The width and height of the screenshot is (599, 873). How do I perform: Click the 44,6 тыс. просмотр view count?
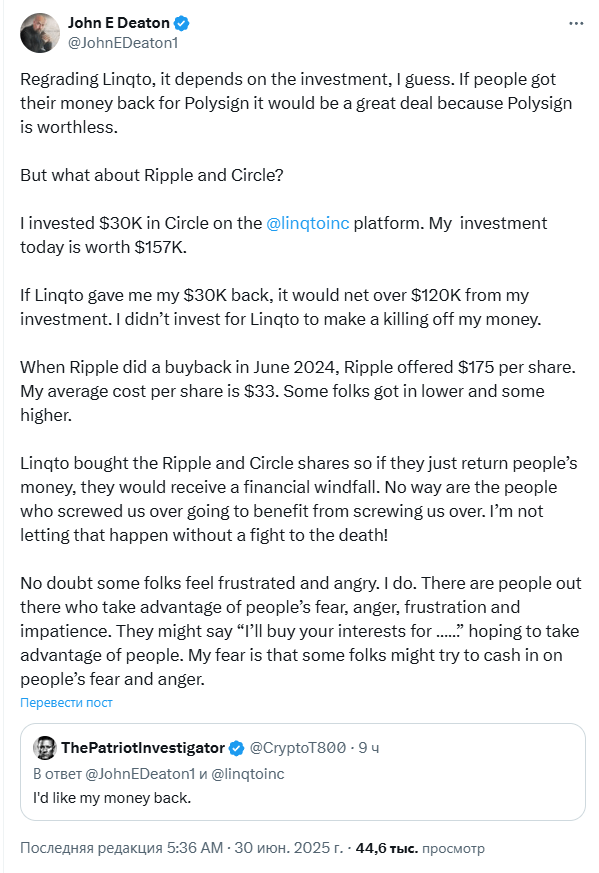point(420,848)
